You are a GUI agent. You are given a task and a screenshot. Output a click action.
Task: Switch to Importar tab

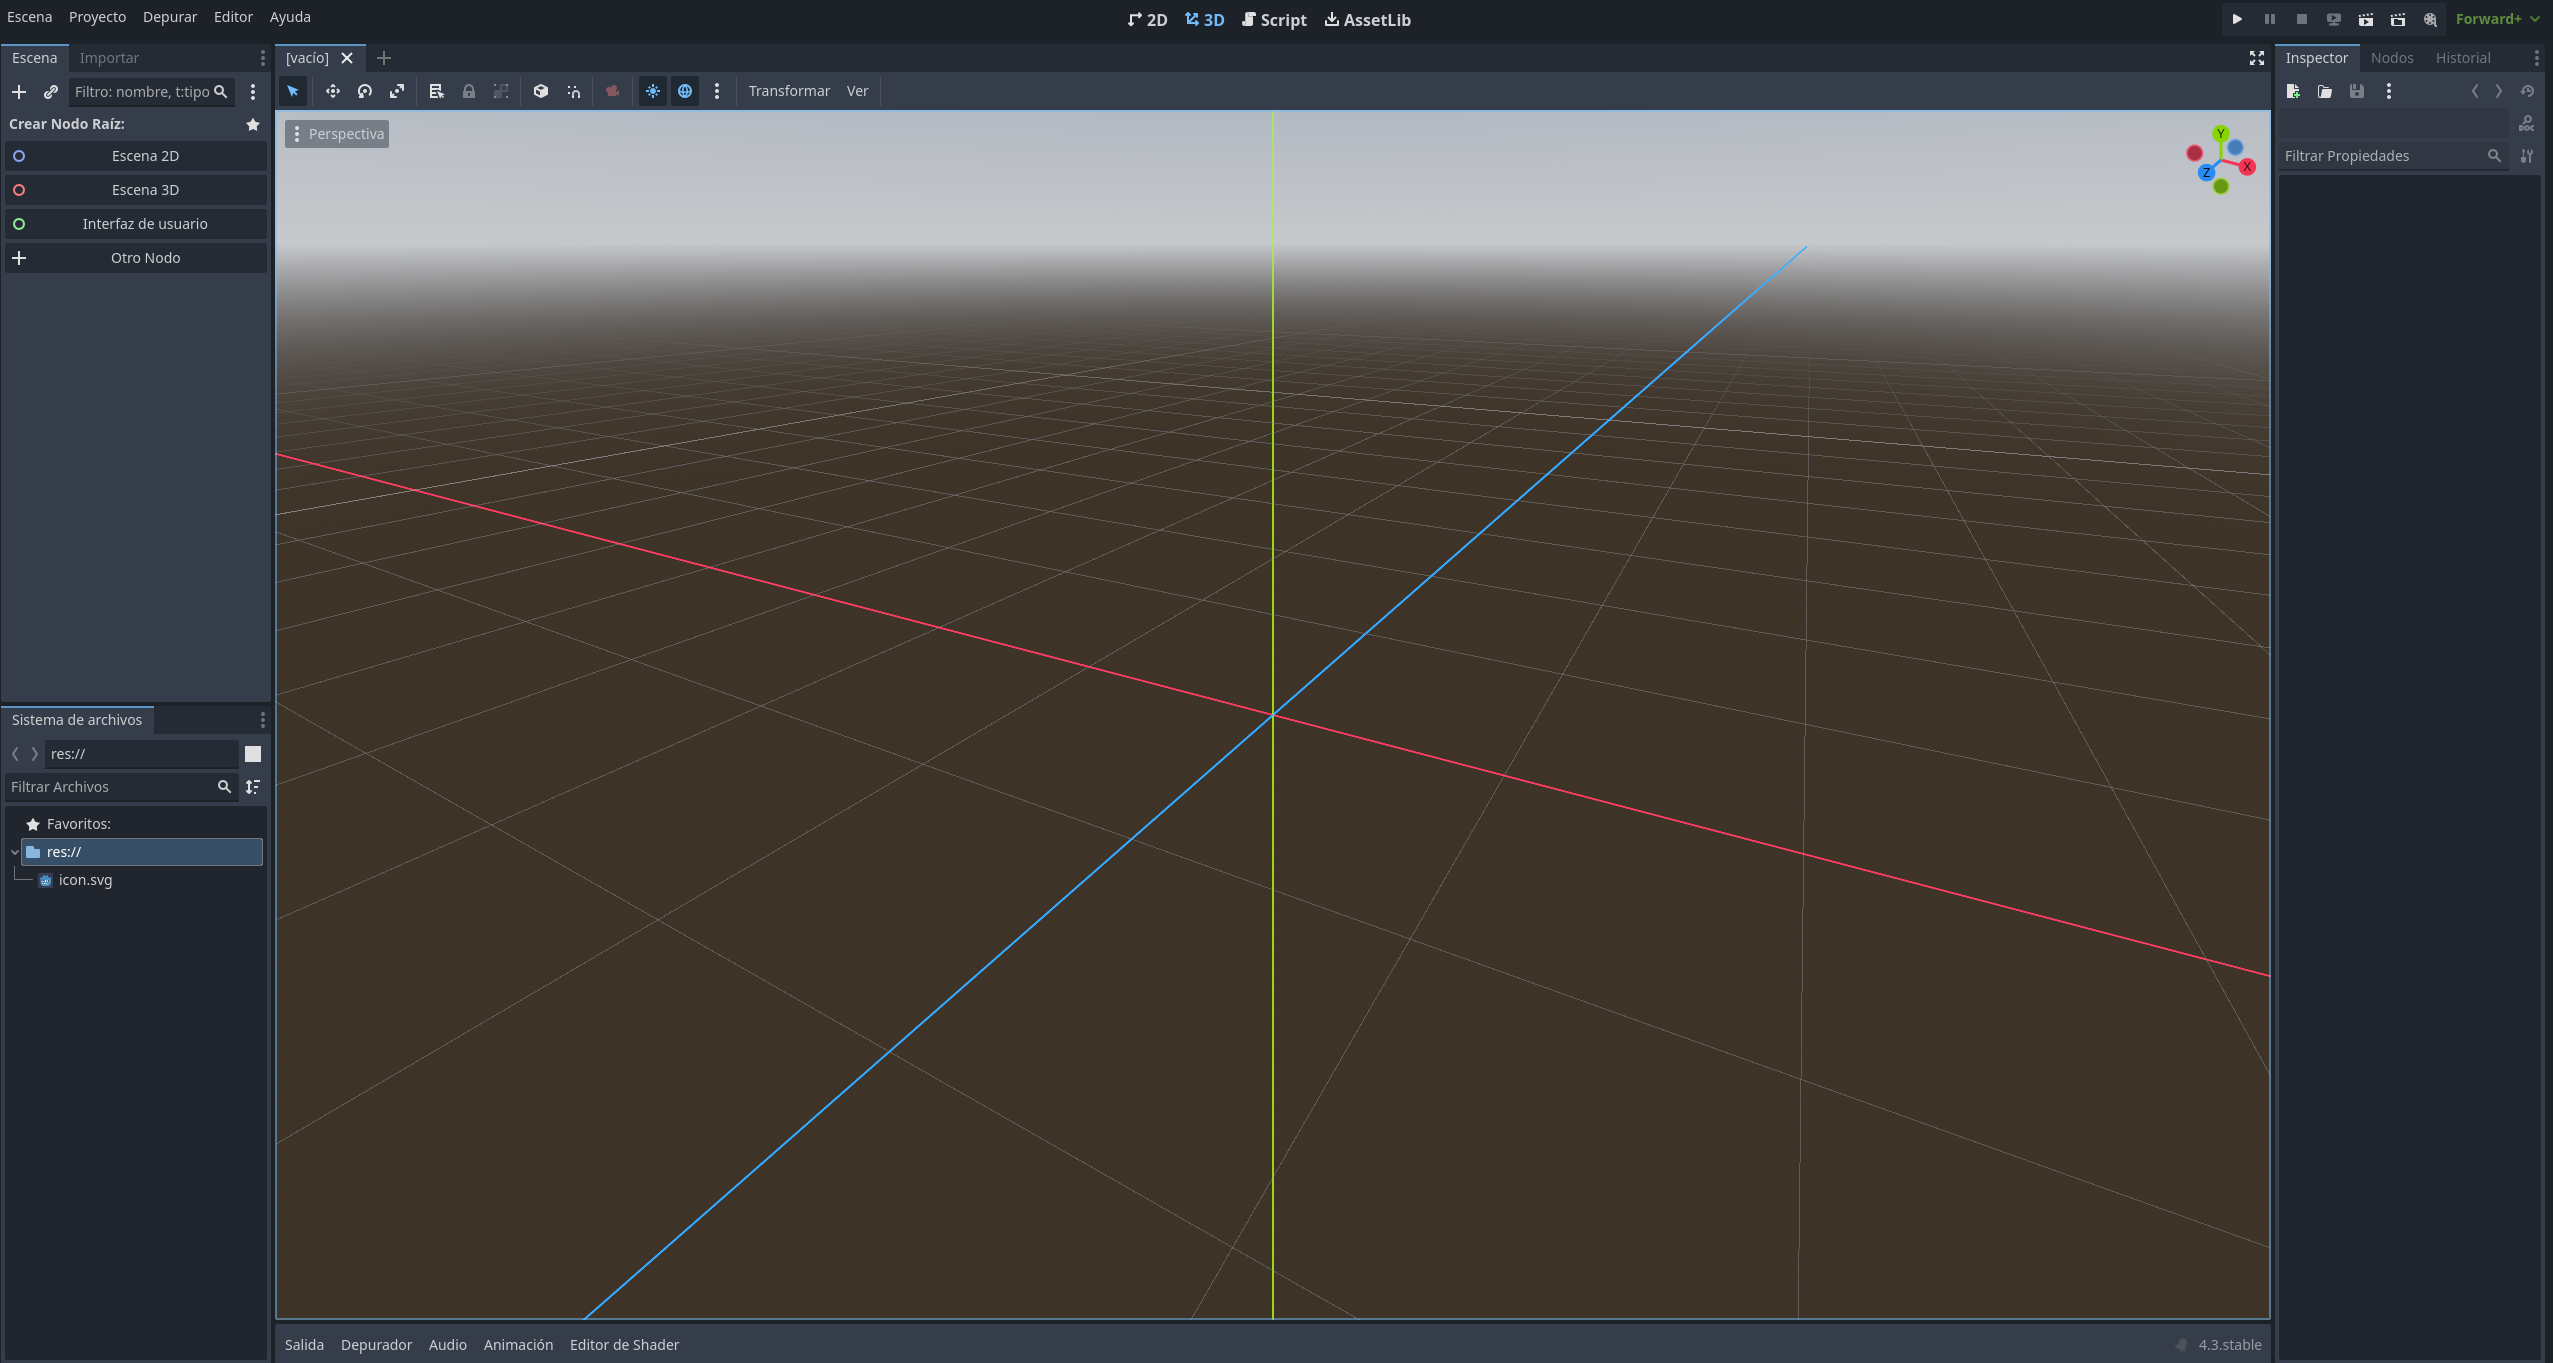pyautogui.click(x=109, y=58)
